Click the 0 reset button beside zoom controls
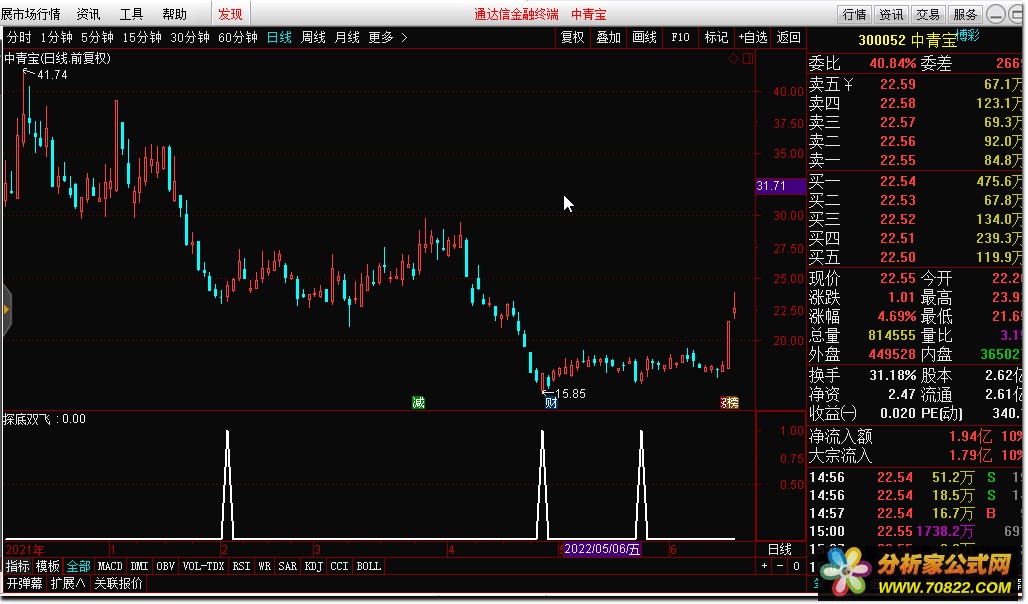 (x=796, y=566)
